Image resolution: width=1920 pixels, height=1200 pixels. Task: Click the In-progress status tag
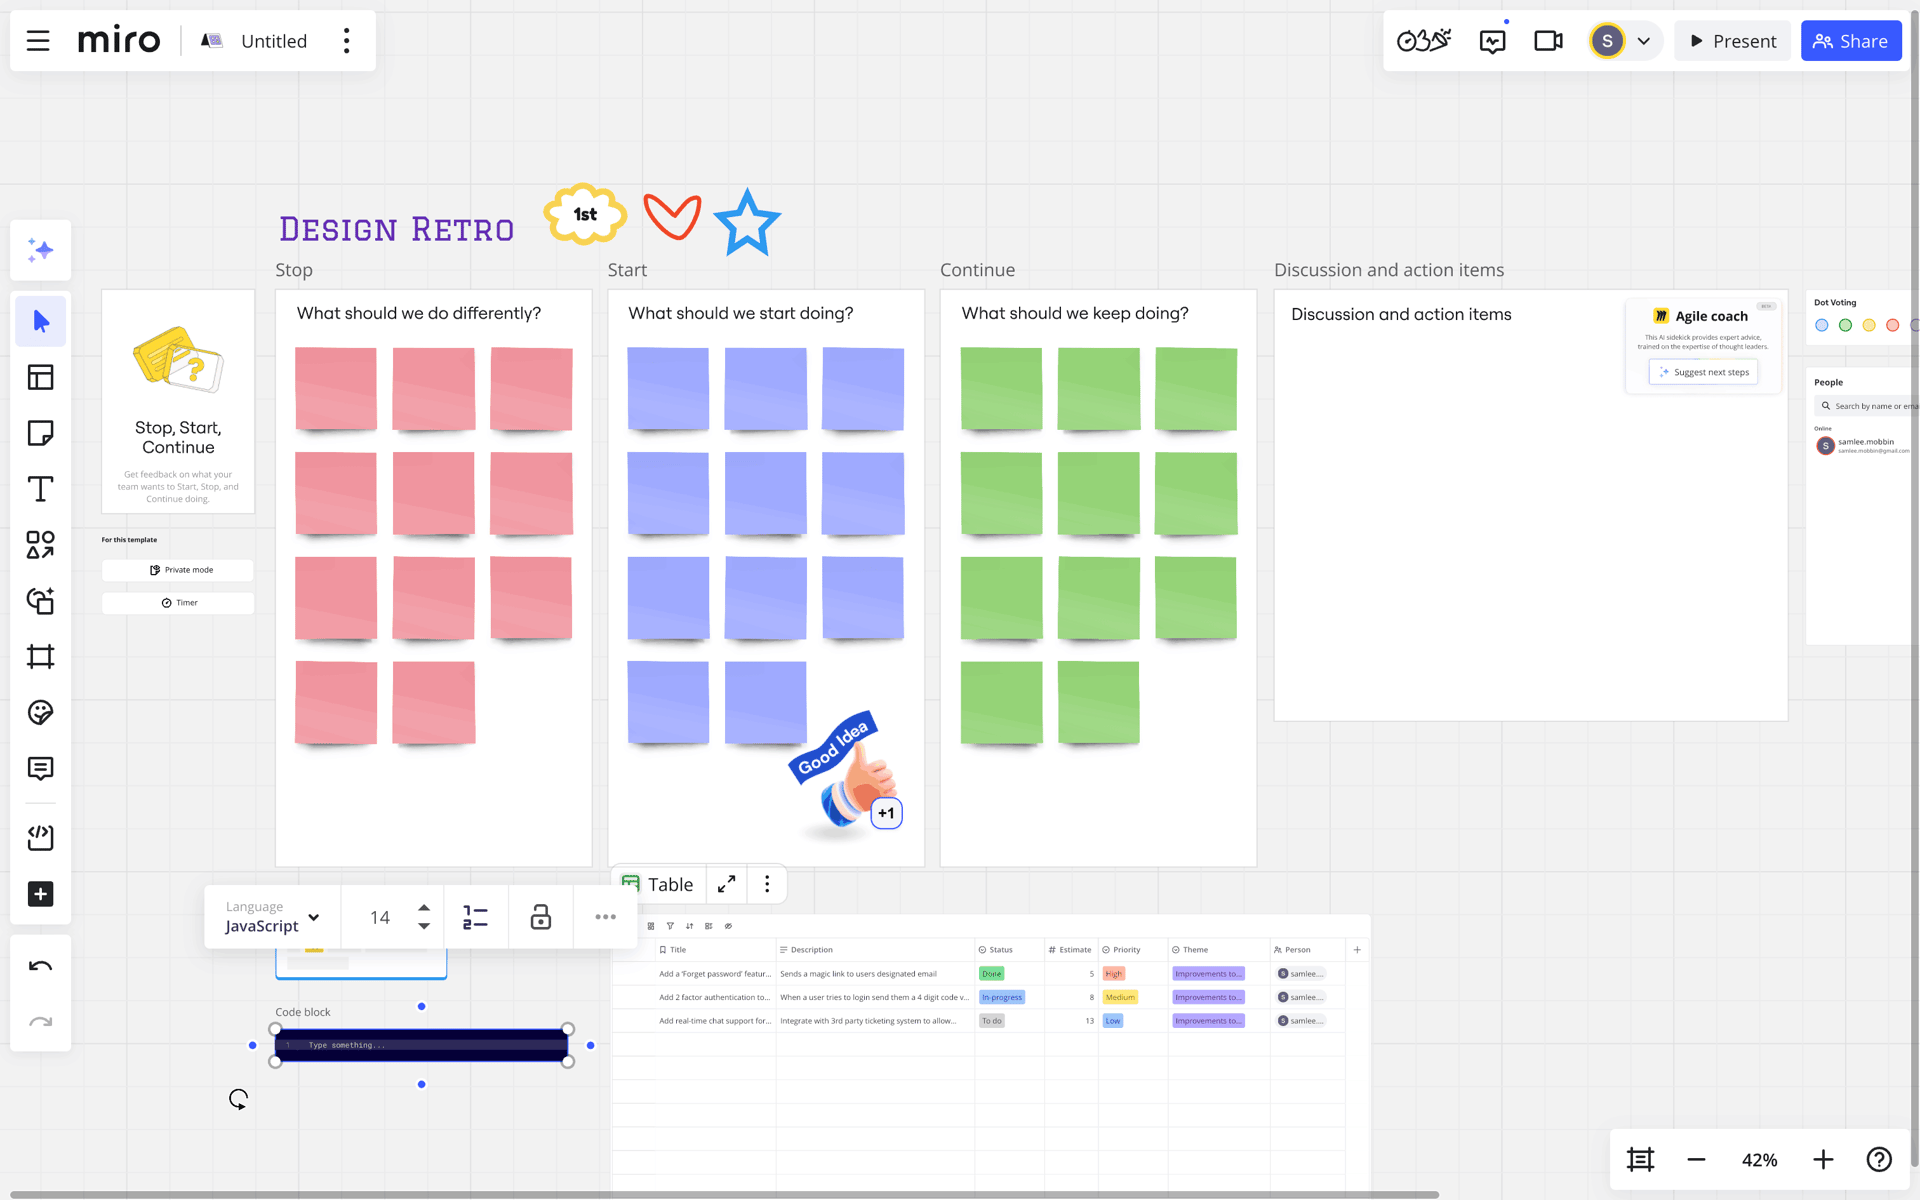click(x=1002, y=997)
